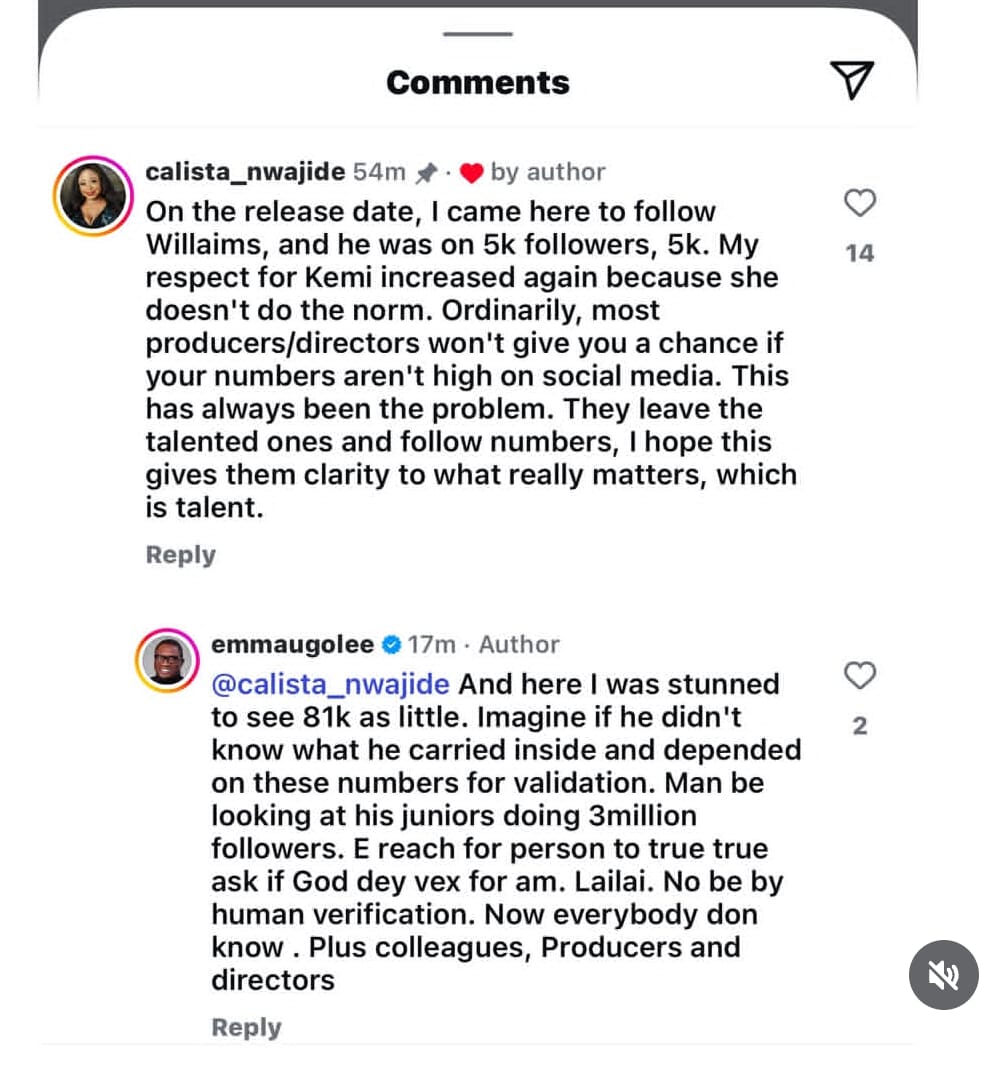995x1080 pixels.
Task: Click emmaugolee's blue verified badge
Action: 393,645
